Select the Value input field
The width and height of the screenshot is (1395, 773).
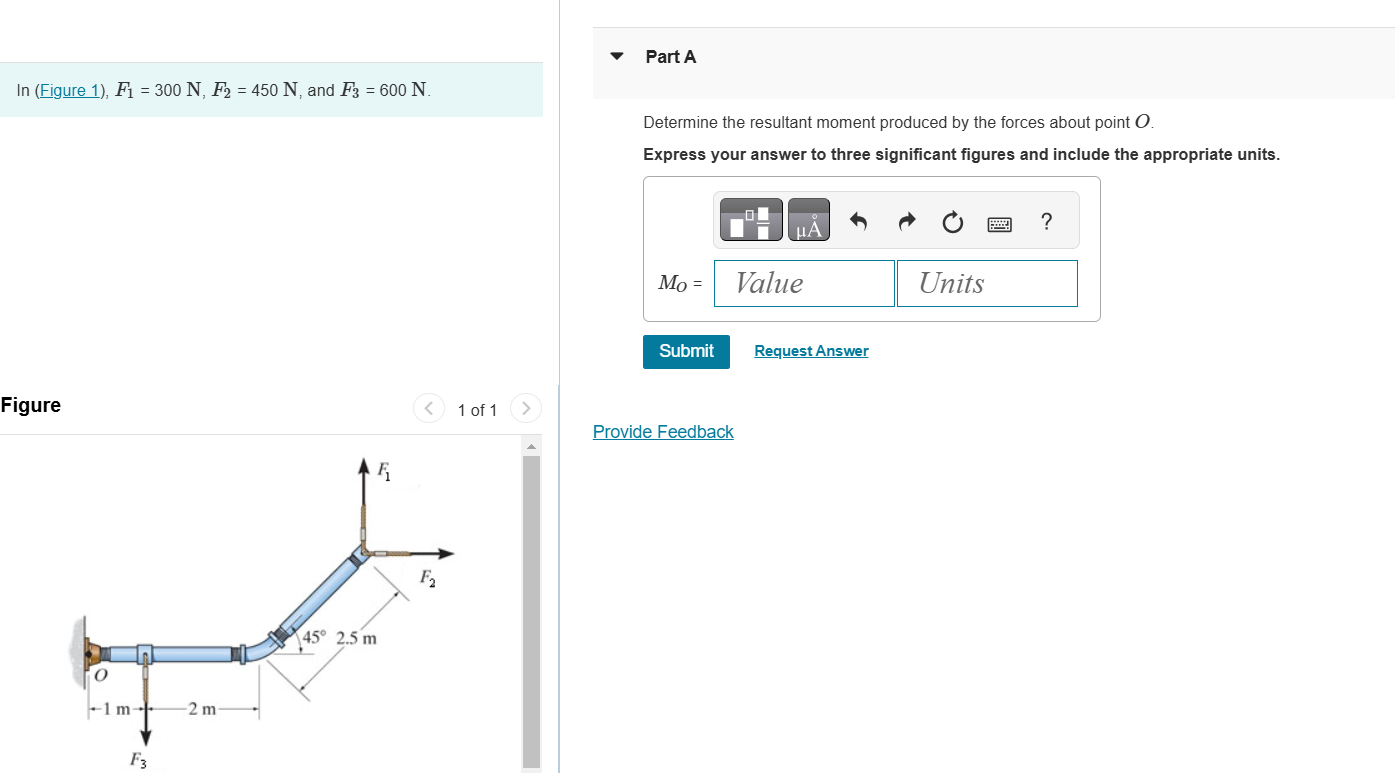804,283
